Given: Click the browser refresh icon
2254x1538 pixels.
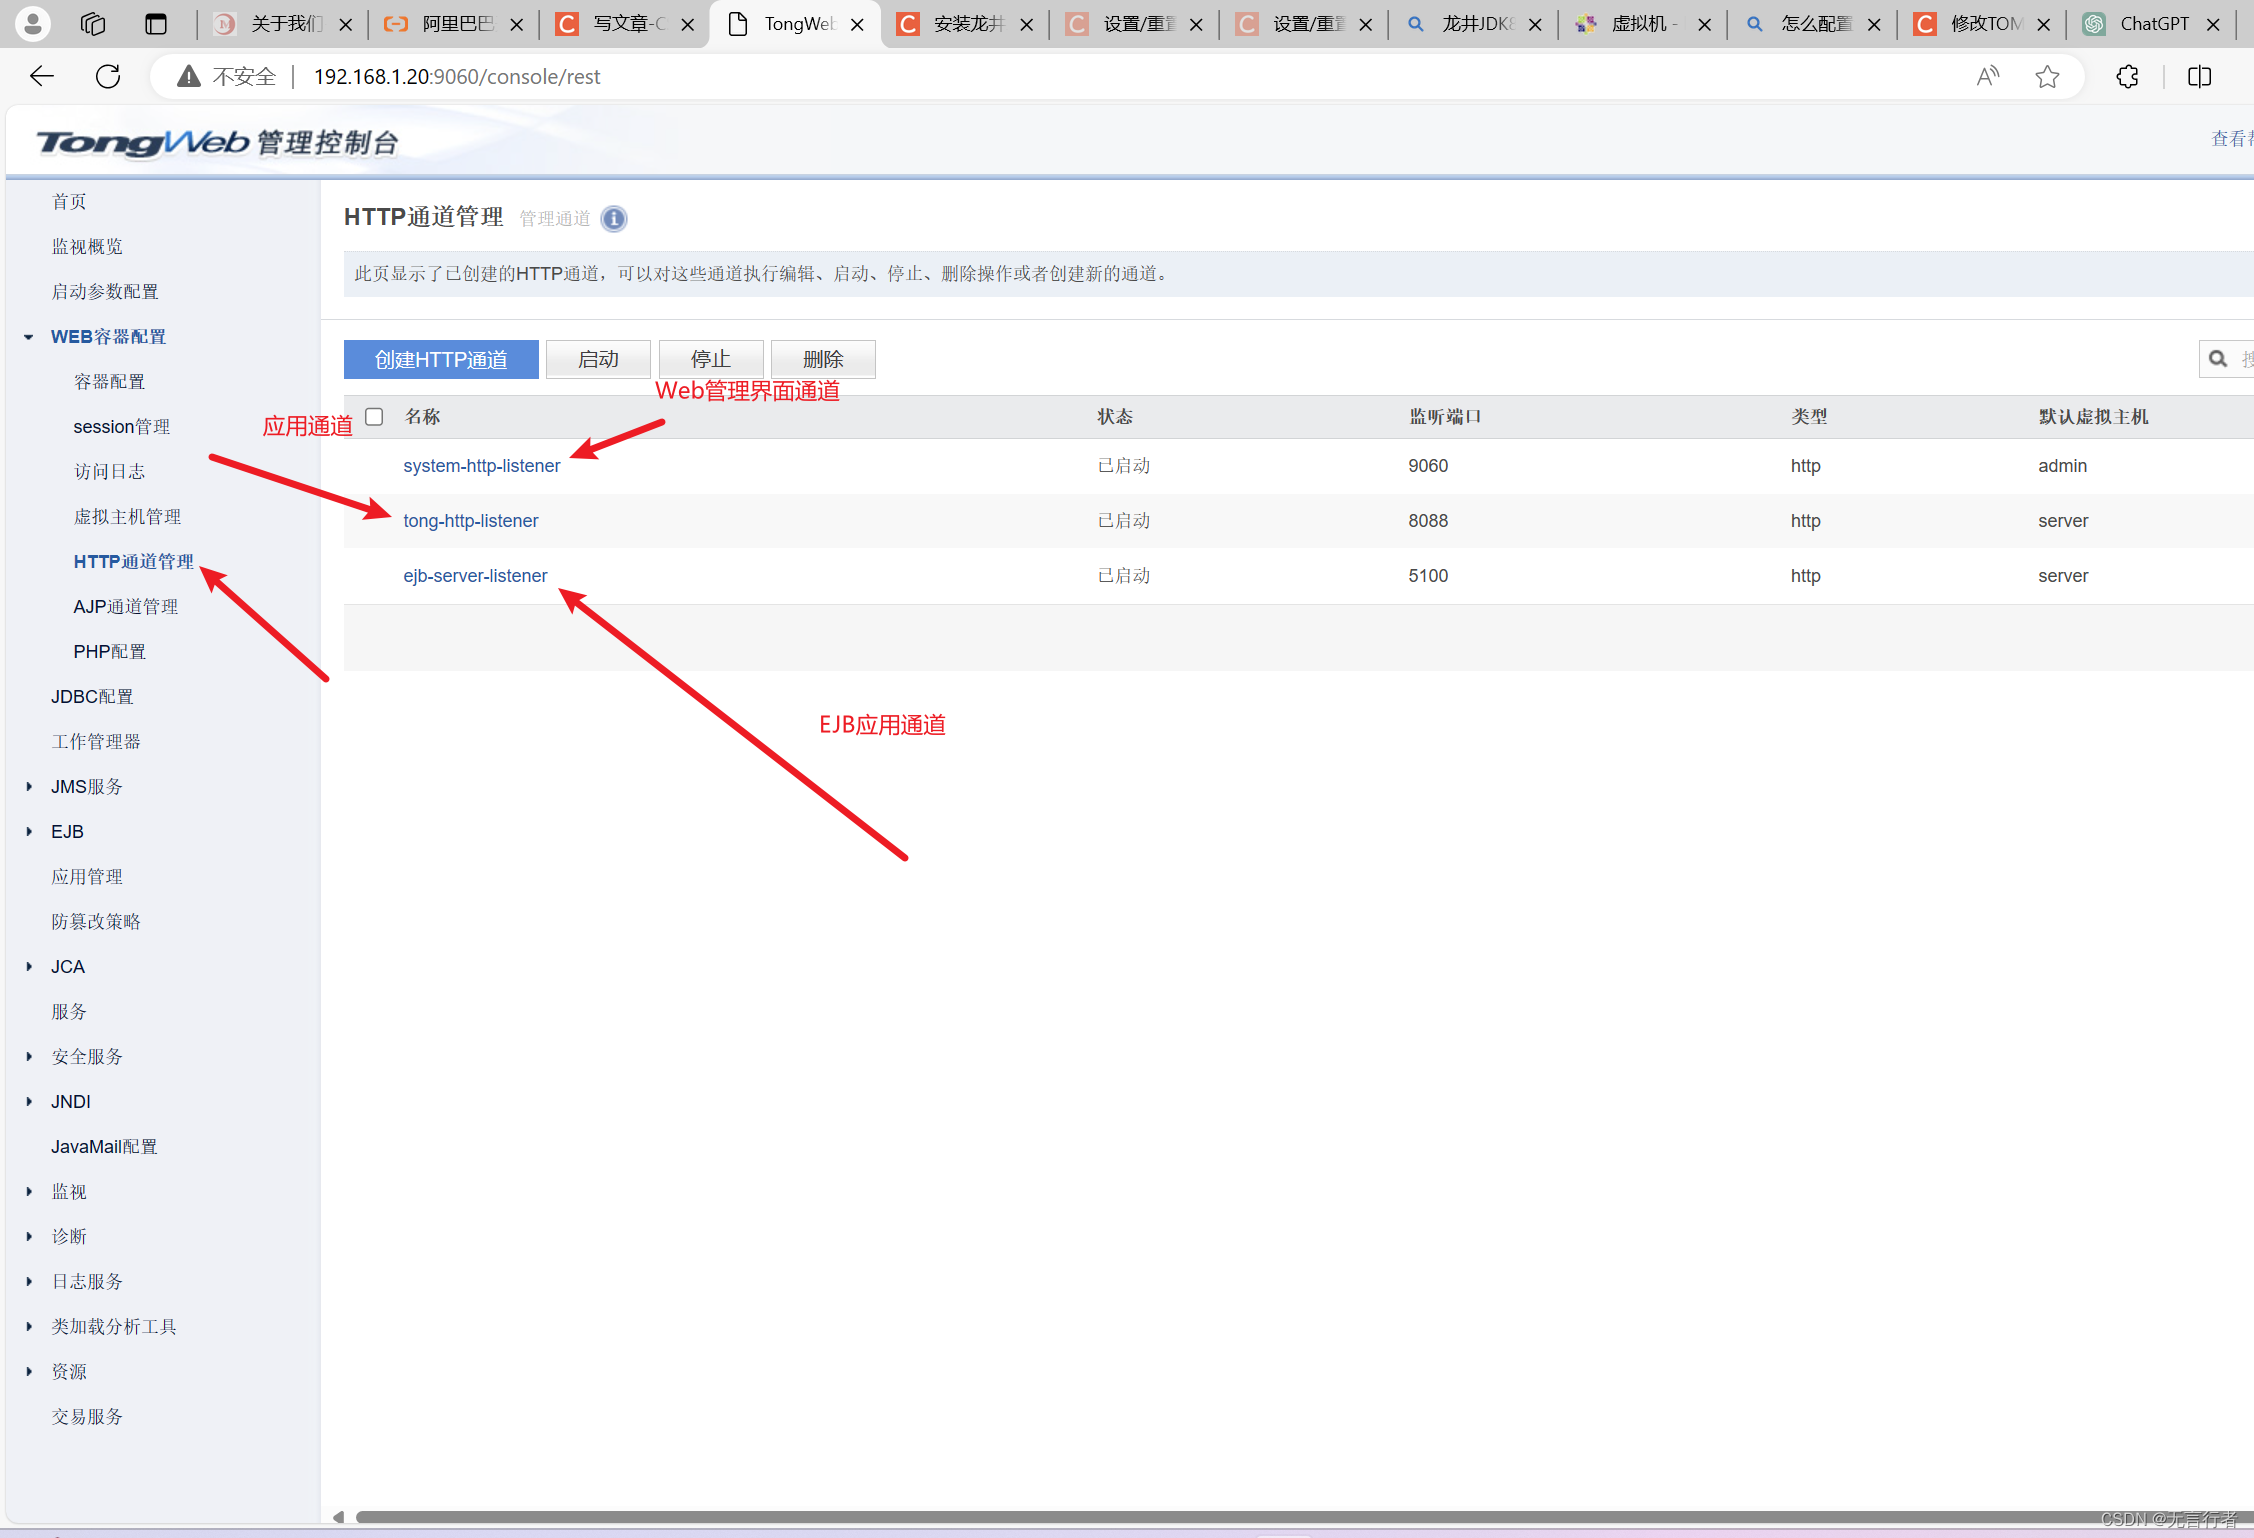Looking at the screenshot, I should 108,77.
